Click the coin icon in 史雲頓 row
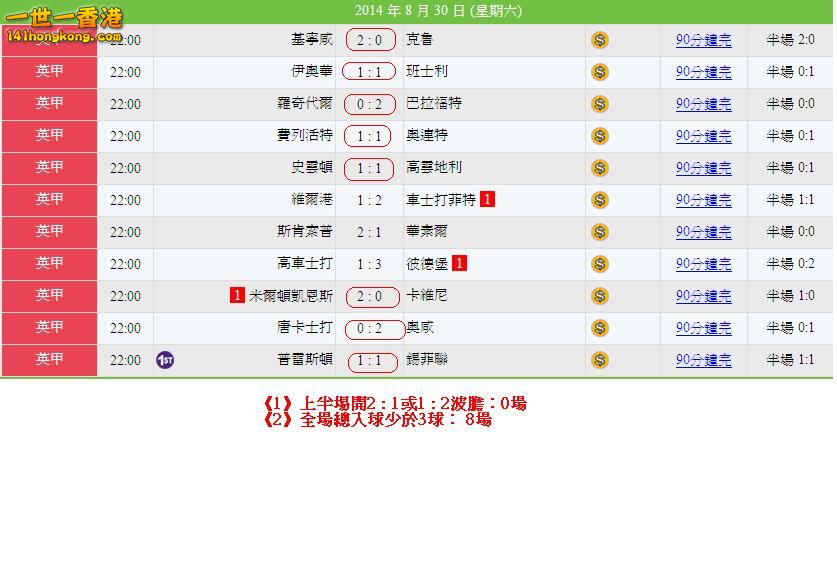 [599, 168]
